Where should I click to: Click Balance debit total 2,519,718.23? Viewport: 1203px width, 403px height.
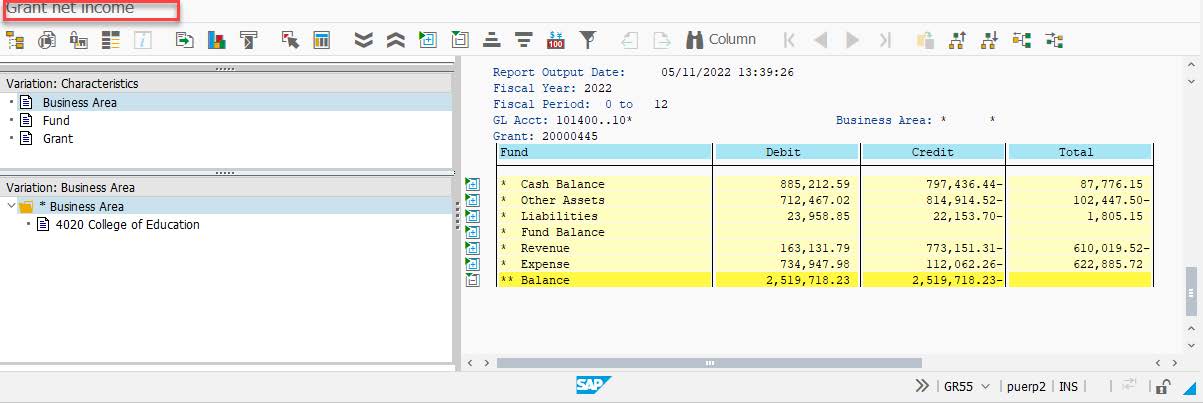click(x=807, y=280)
